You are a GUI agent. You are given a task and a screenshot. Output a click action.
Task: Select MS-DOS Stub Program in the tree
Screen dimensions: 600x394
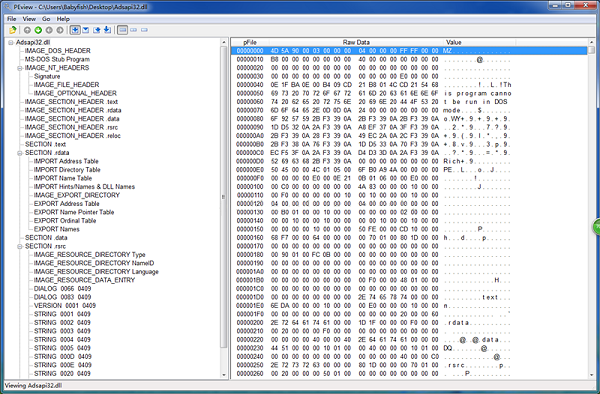57,59
